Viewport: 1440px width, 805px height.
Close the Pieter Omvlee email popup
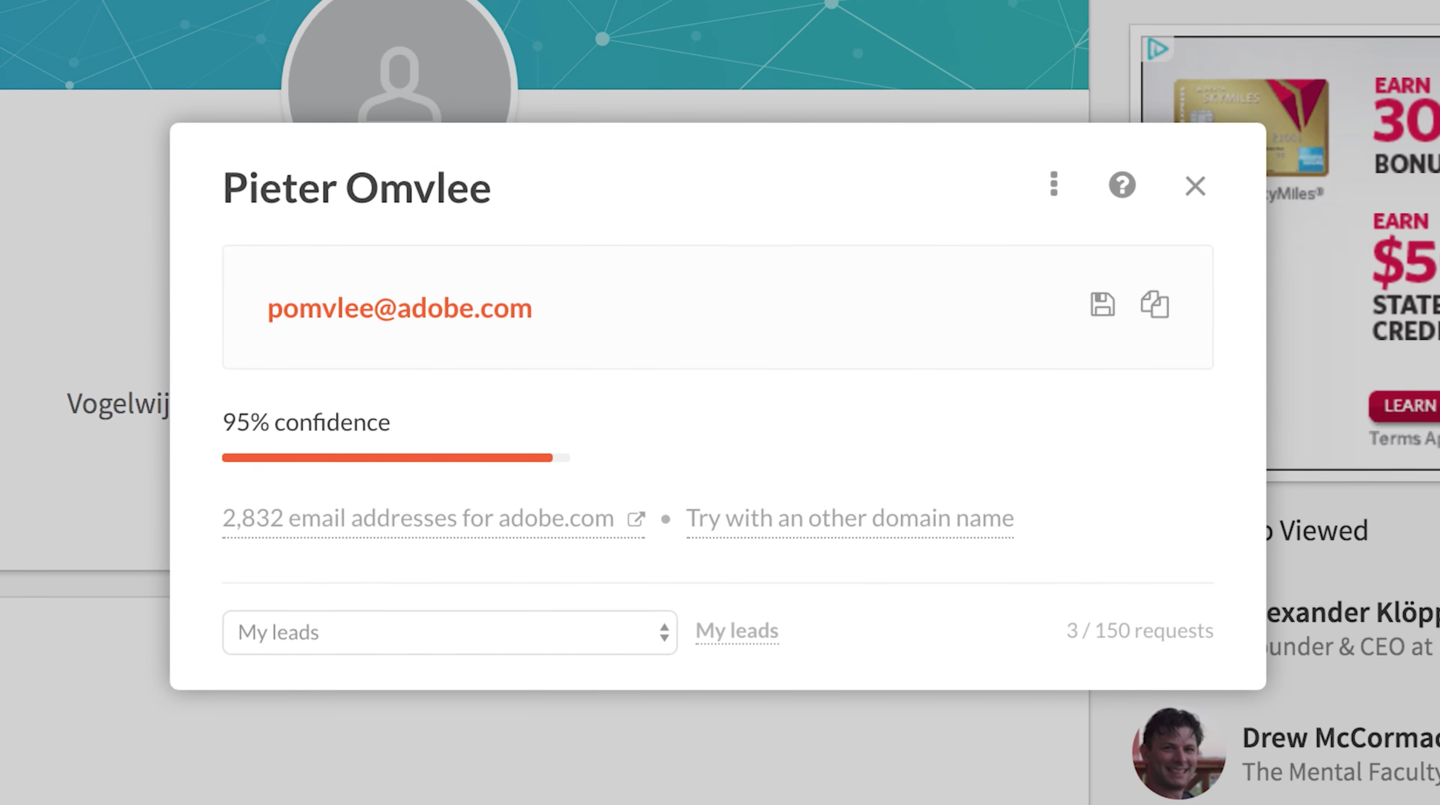1195,186
